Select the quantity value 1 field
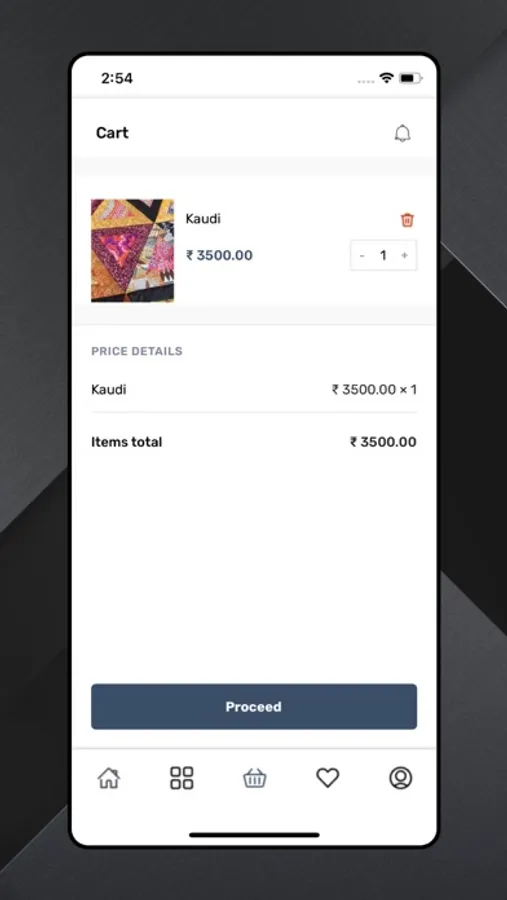Viewport: 507px width, 900px height. coord(383,255)
